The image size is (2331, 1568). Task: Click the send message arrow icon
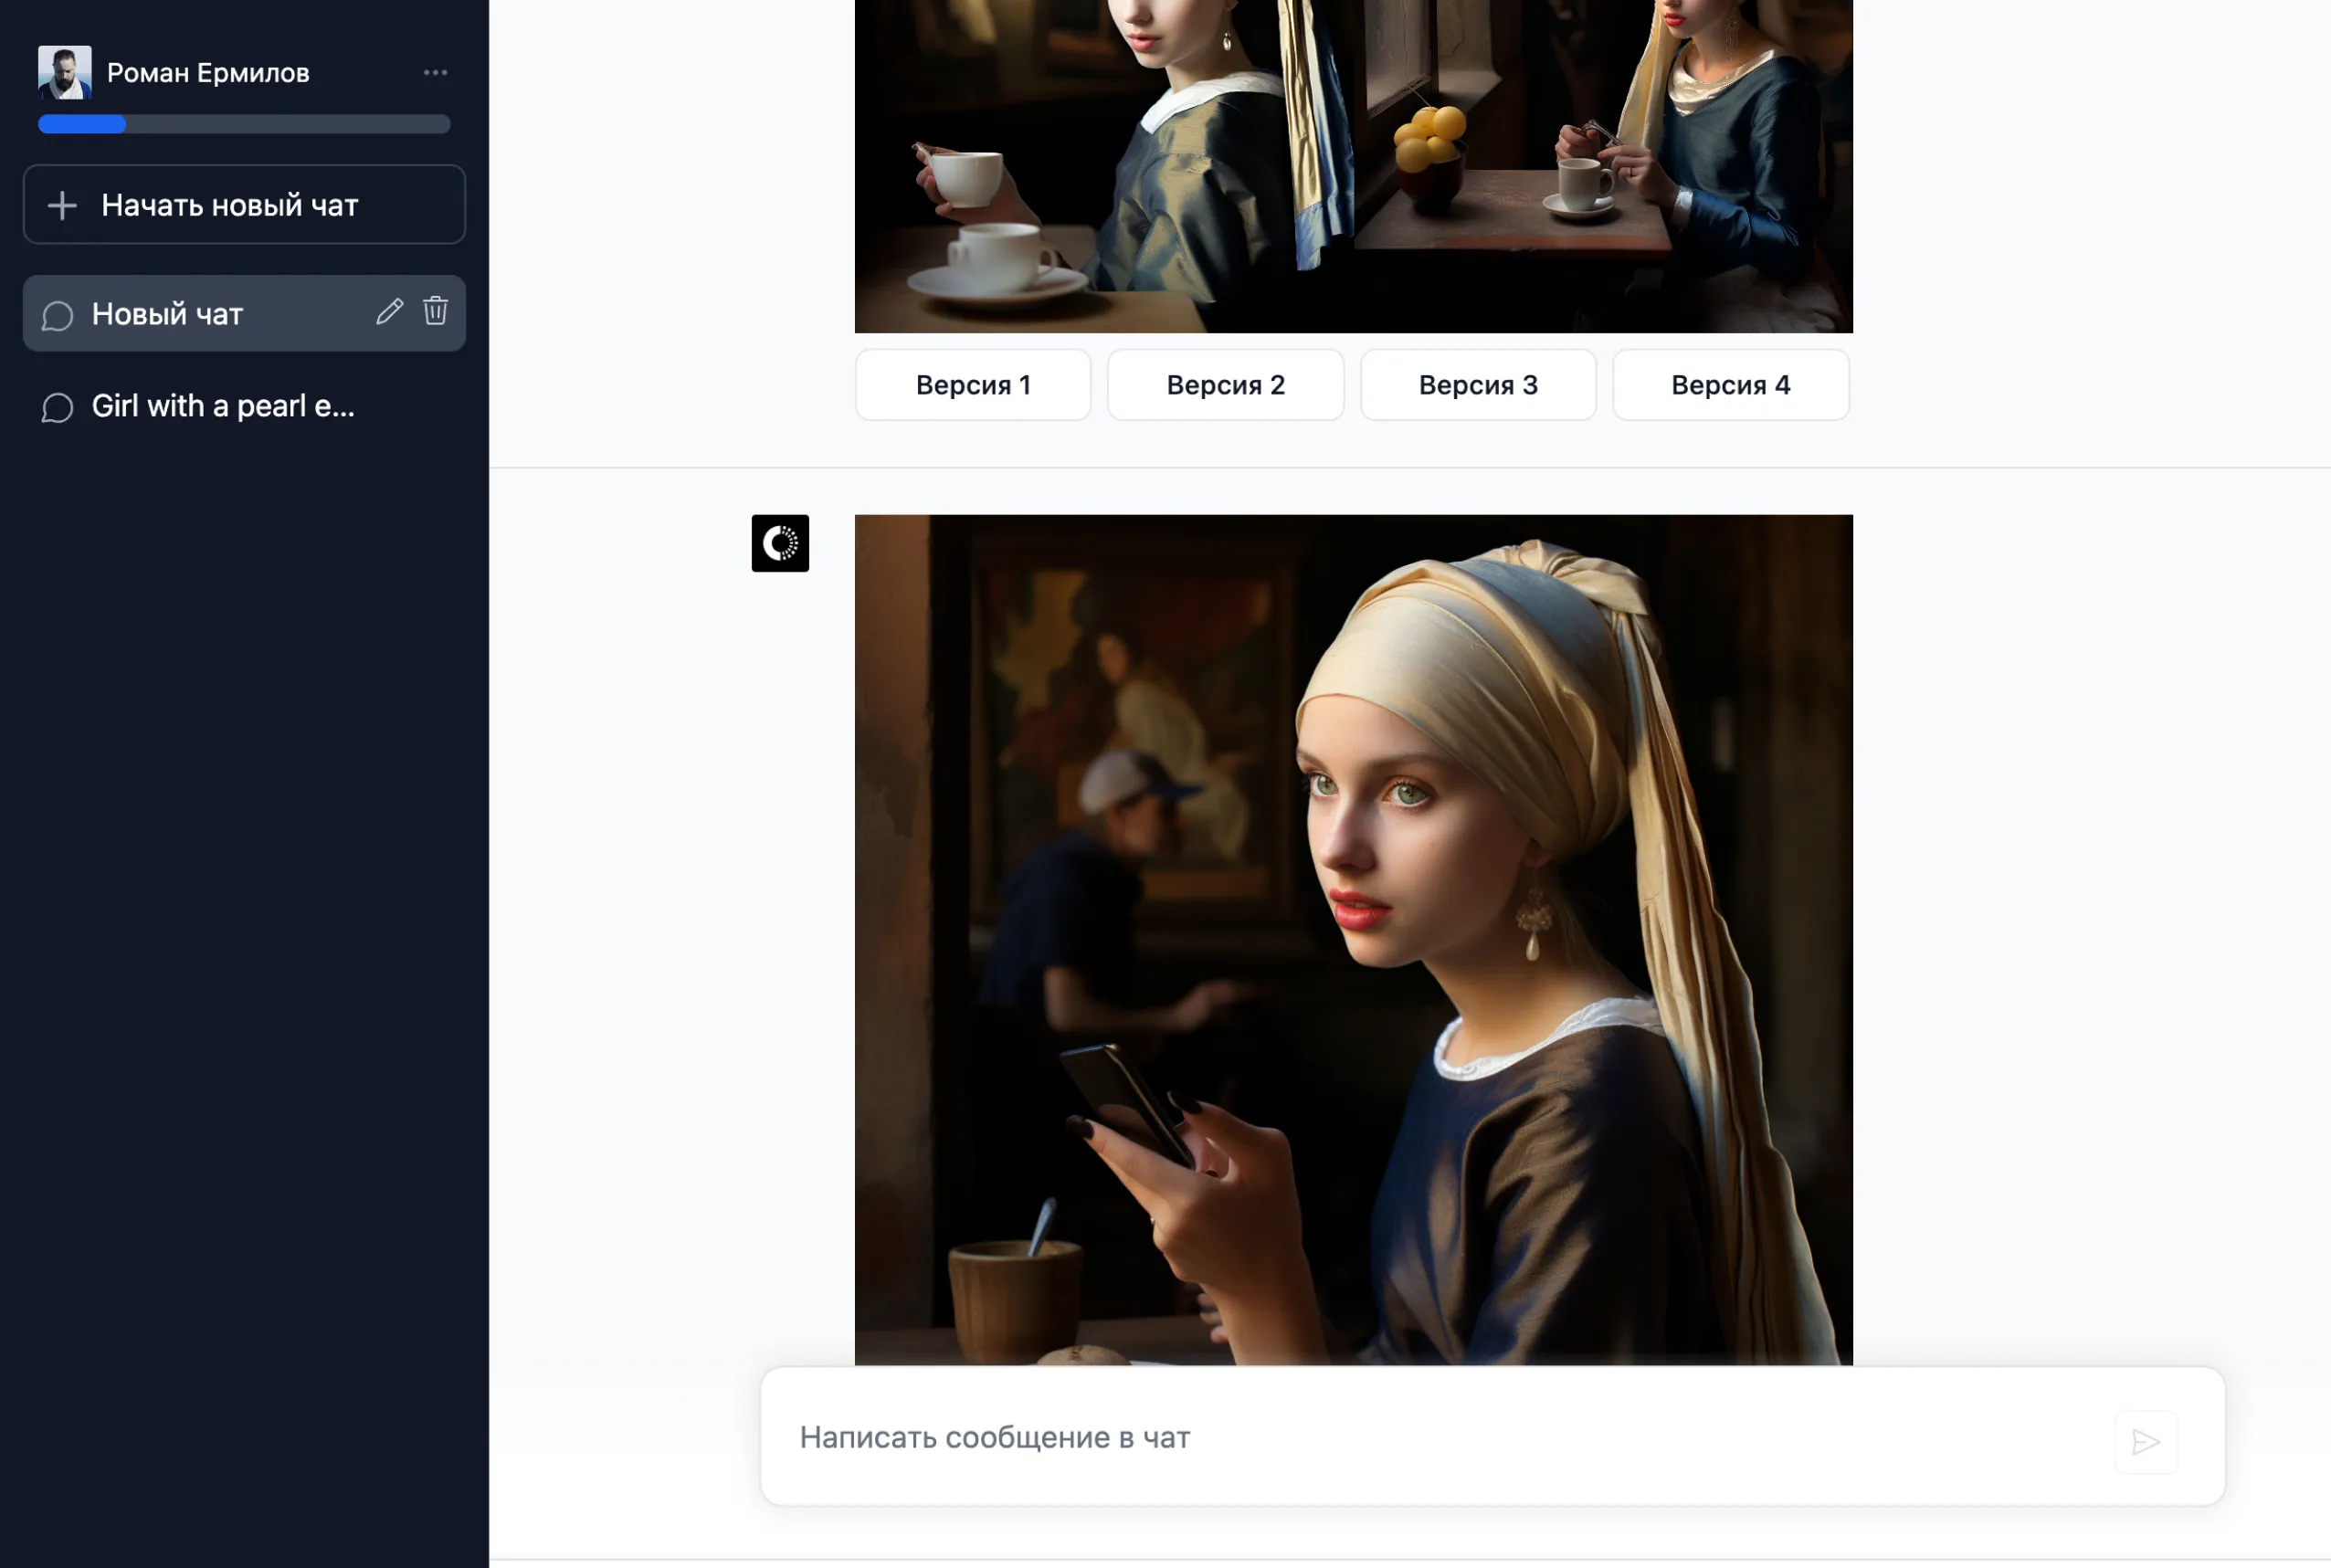pos(2146,1442)
